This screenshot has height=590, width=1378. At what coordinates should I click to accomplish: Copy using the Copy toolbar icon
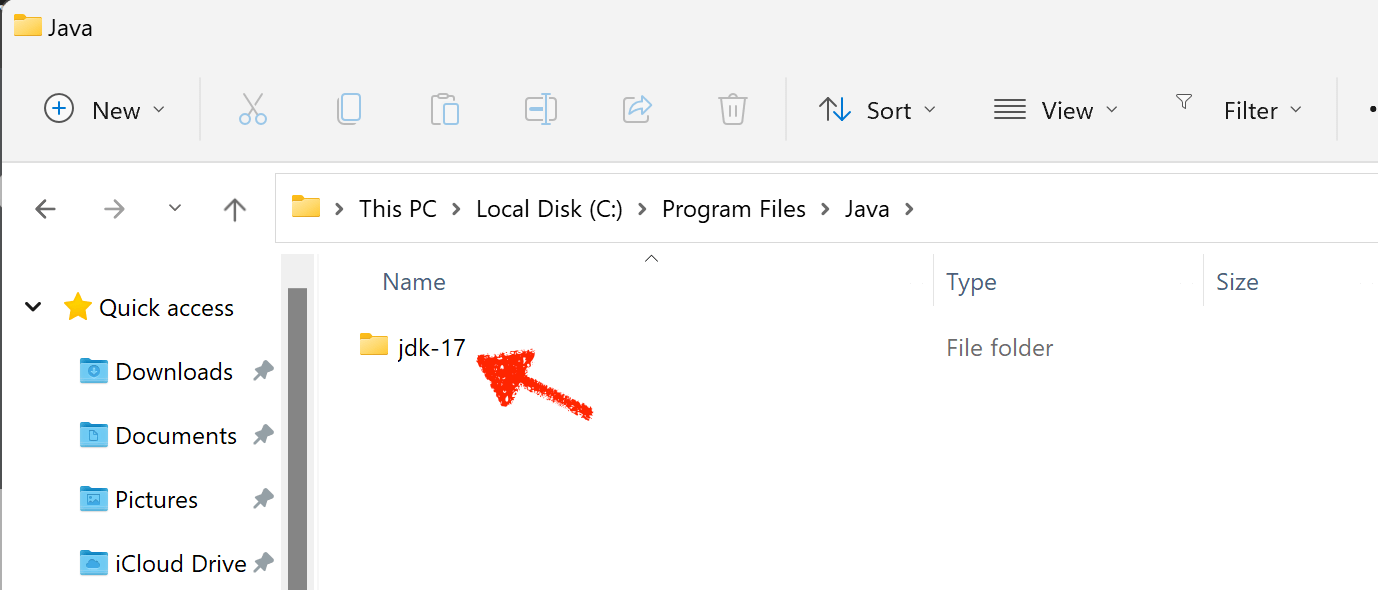(348, 110)
